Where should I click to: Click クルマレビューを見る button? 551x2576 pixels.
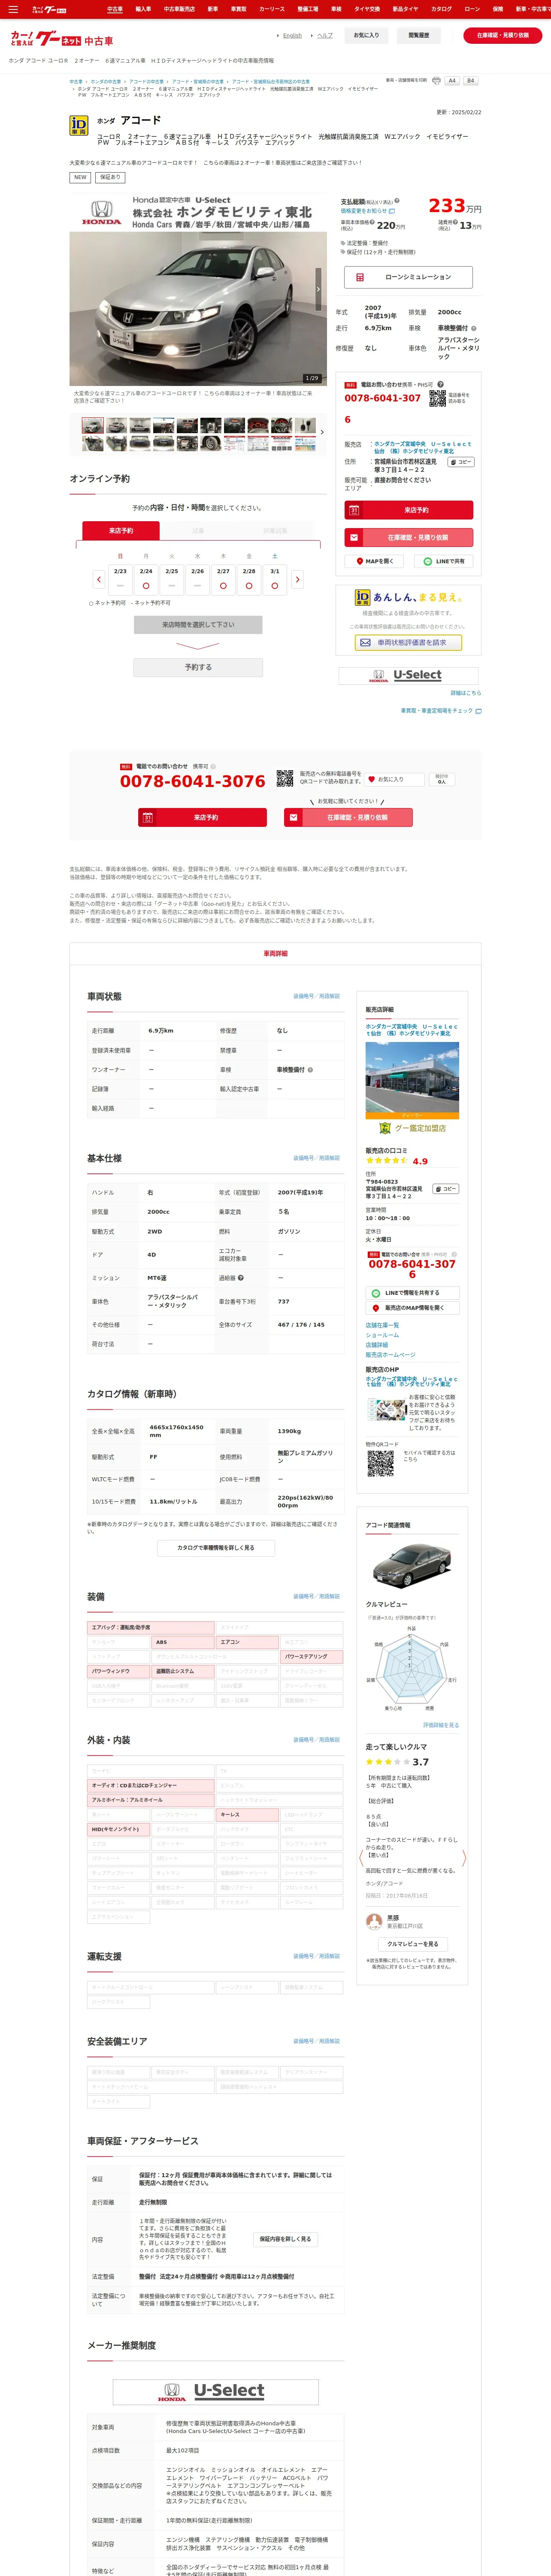[x=412, y=1944]
